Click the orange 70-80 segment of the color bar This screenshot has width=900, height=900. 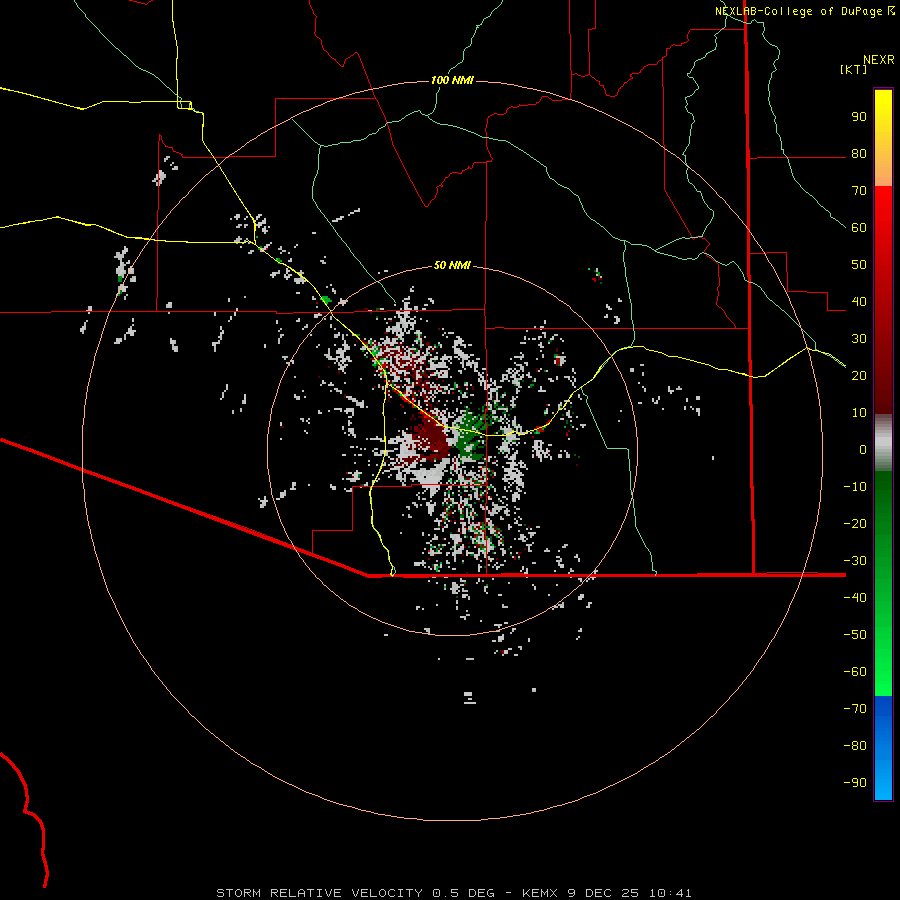883,170
